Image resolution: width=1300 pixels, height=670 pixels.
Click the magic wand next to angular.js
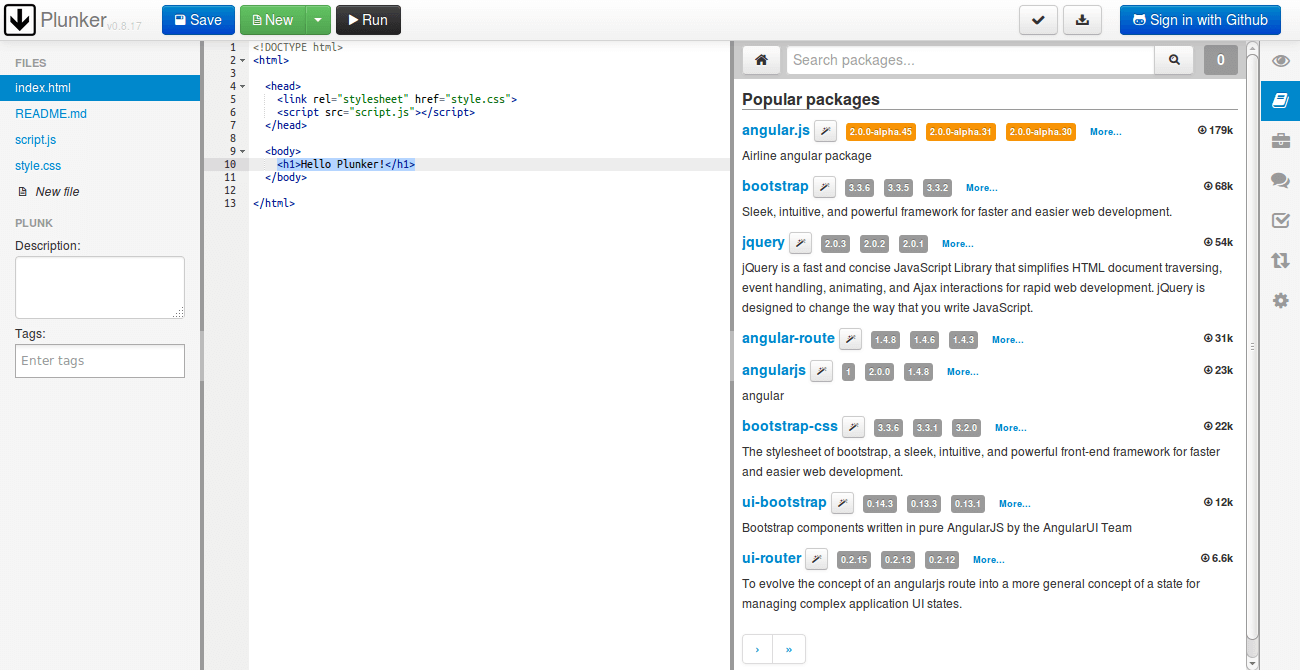tap(825, 131)
